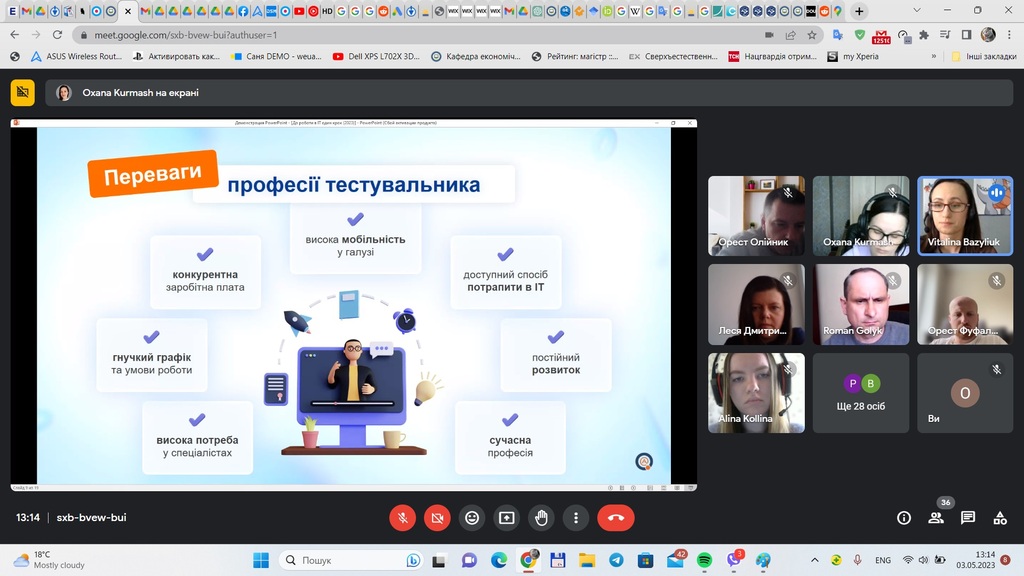Unmute the microphone in the call bar
Screen dimensions: 1024x576
(402, 518)
